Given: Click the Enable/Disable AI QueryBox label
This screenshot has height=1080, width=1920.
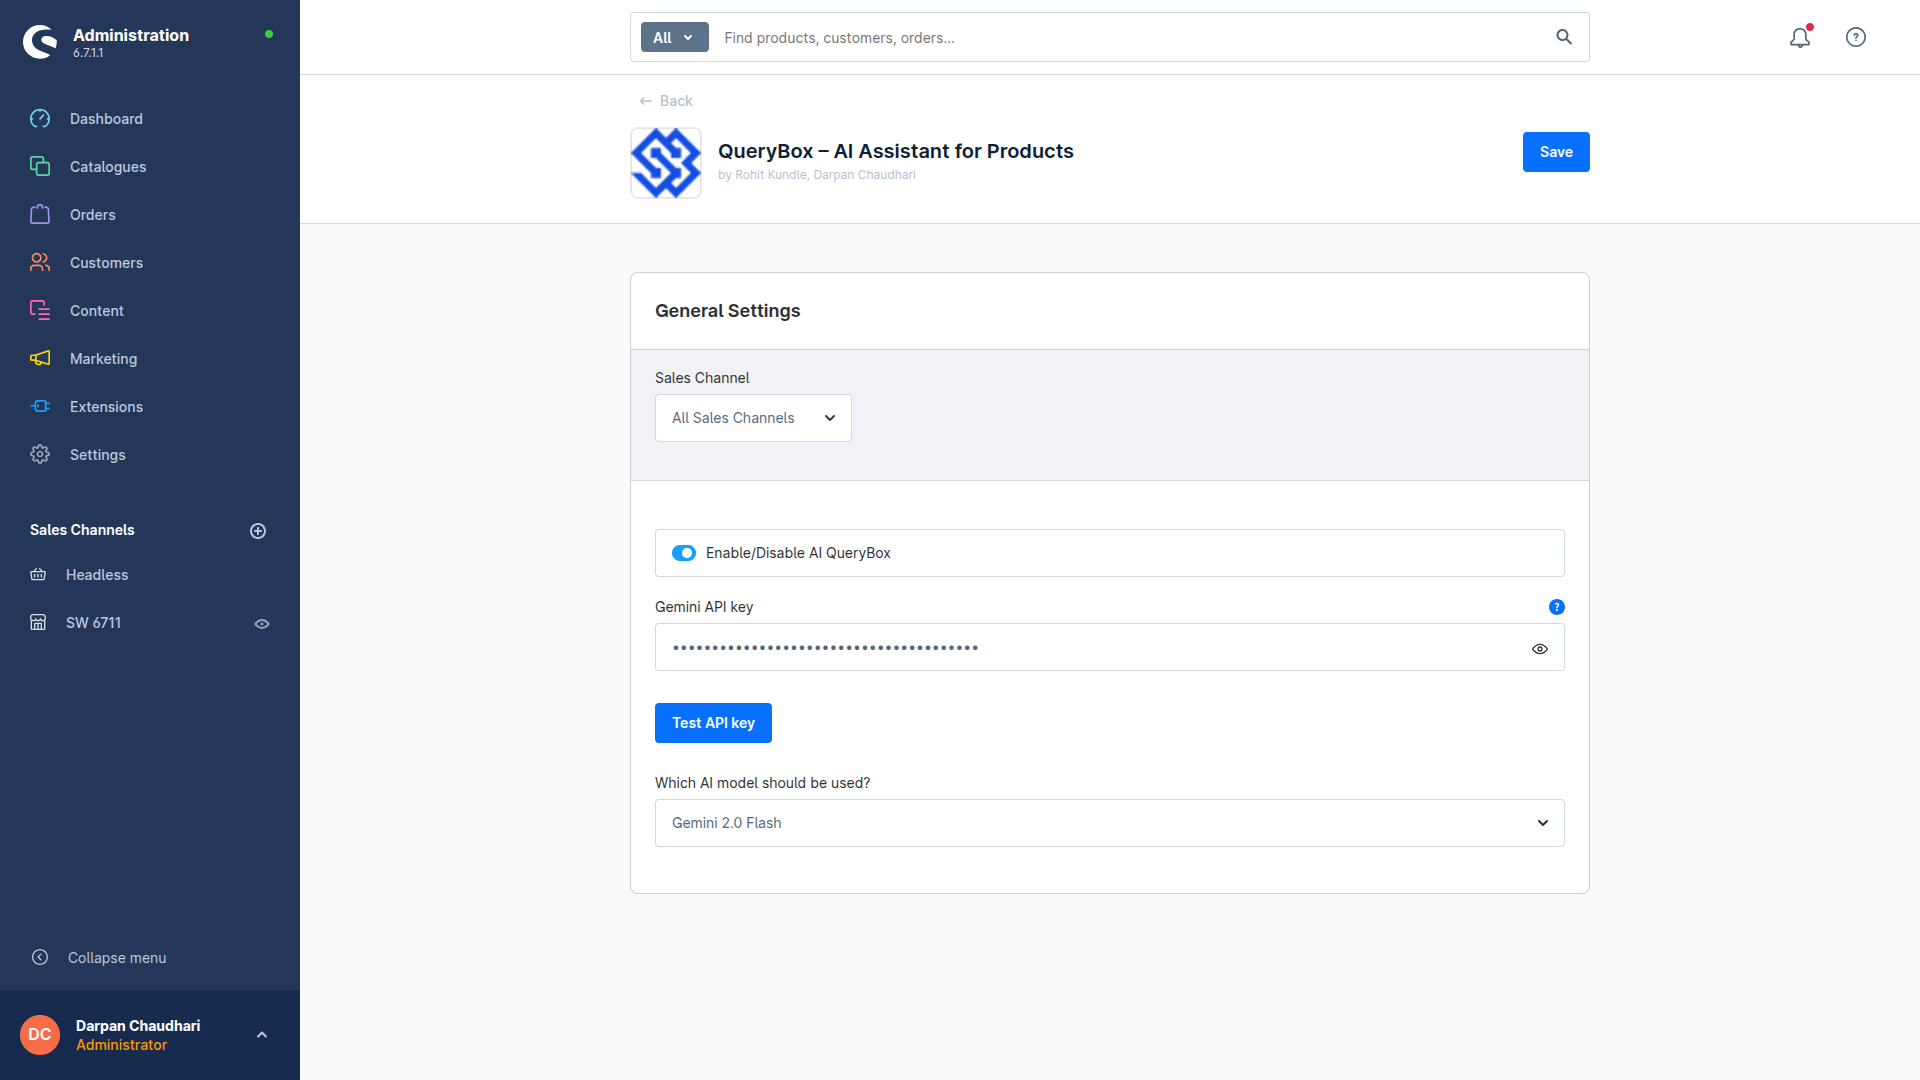Looking at the screenshot, I should pyautogui.click(x=798, y=553).
